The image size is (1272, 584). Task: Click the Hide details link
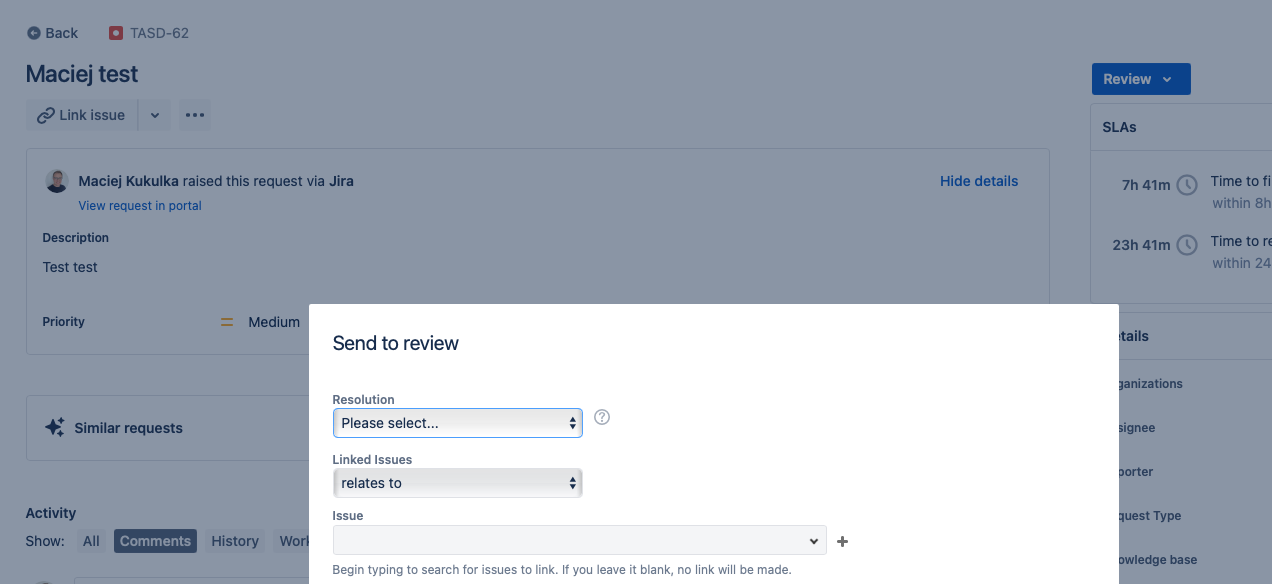979,181
